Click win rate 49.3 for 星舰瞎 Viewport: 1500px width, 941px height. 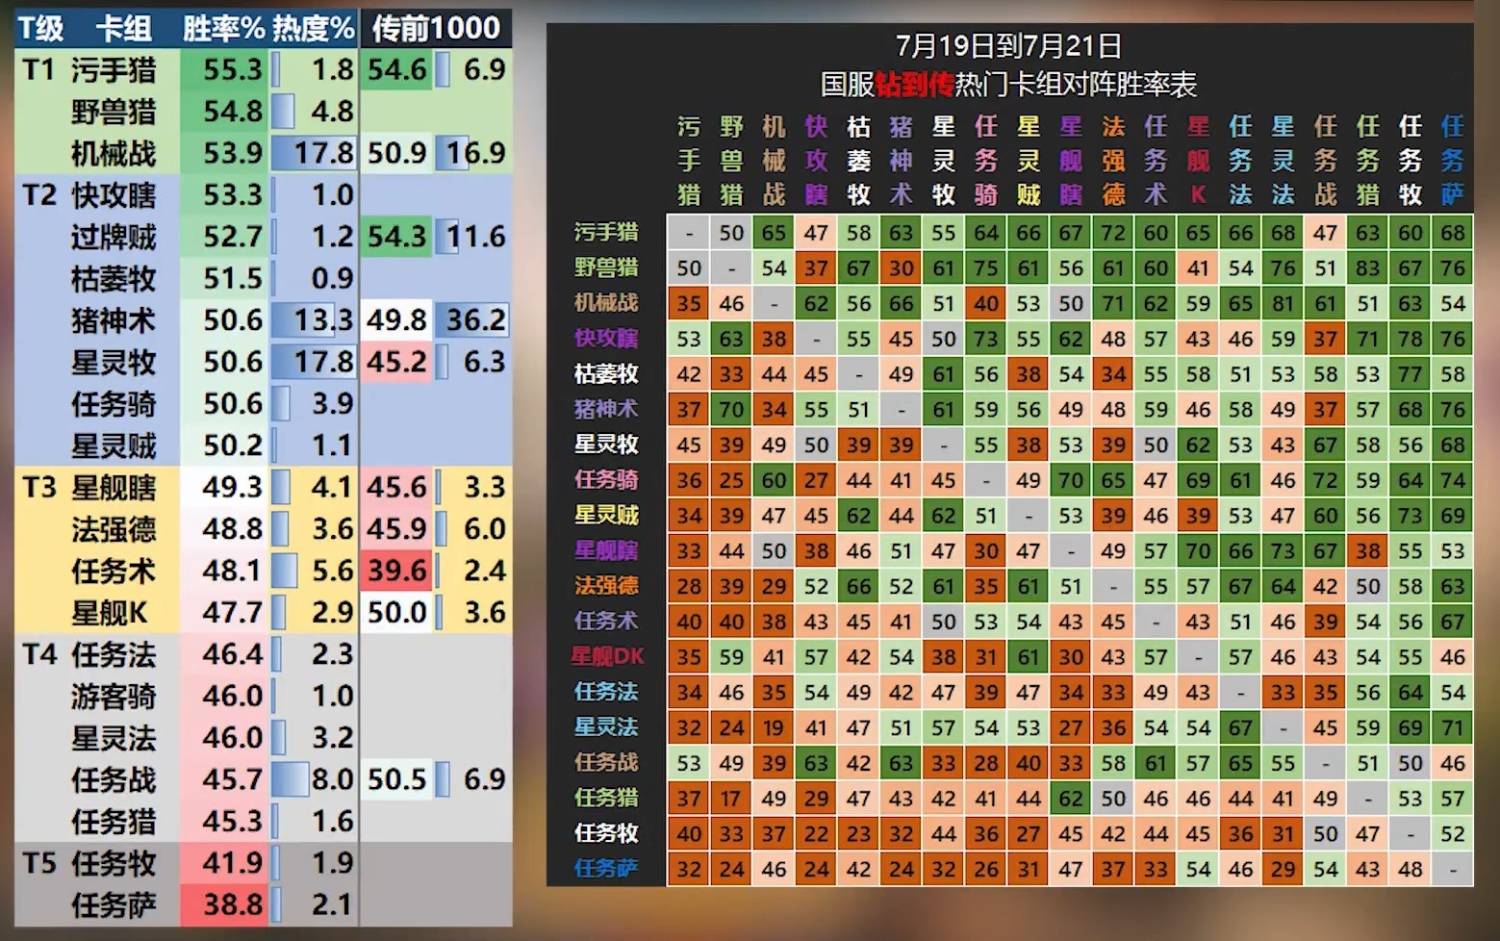[232, 487]
